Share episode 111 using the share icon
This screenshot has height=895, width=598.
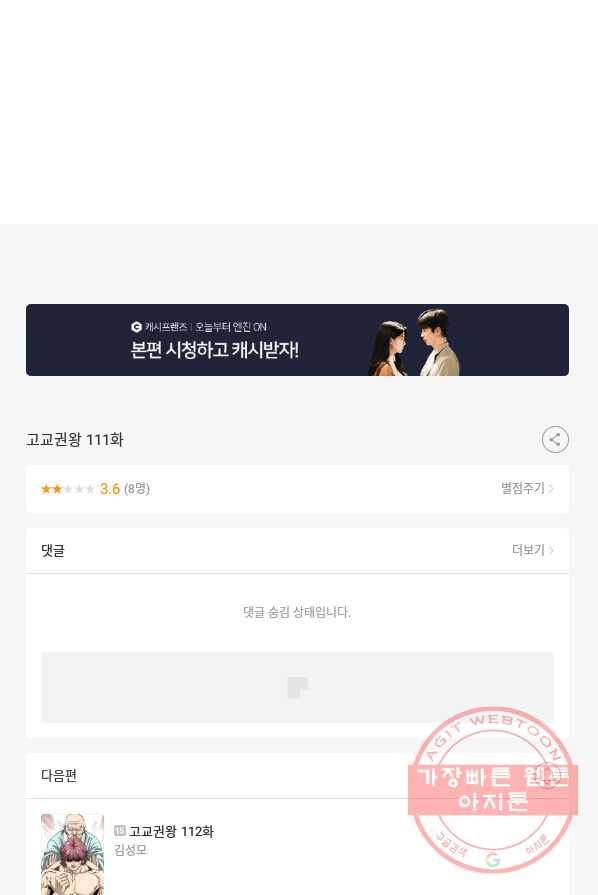pyautogui.click(x=555, y=440)
